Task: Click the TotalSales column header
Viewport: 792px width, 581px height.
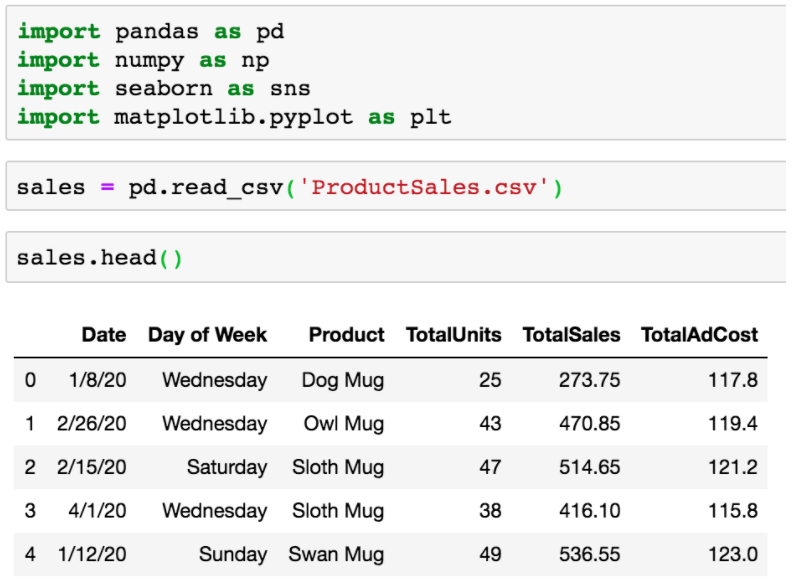Action: click(x=571, y=334)
